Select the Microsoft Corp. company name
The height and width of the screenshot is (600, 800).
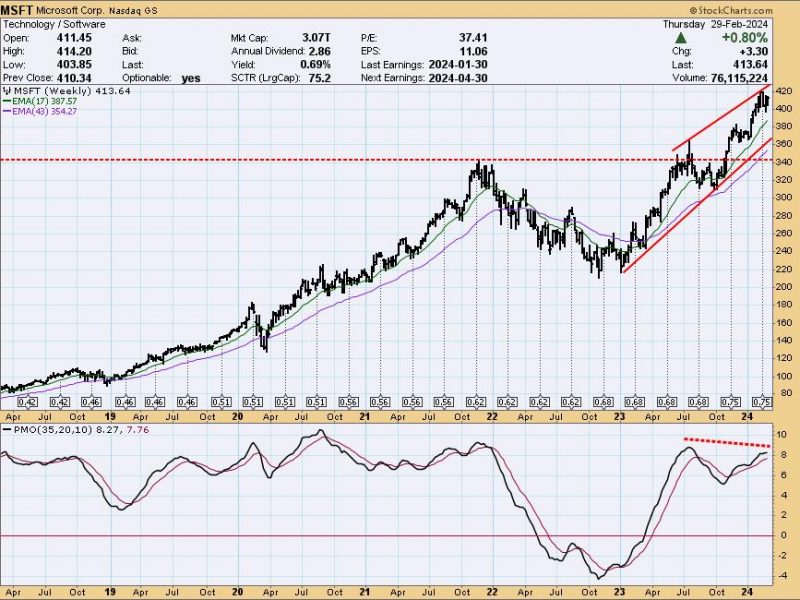(x=72, y=10)
